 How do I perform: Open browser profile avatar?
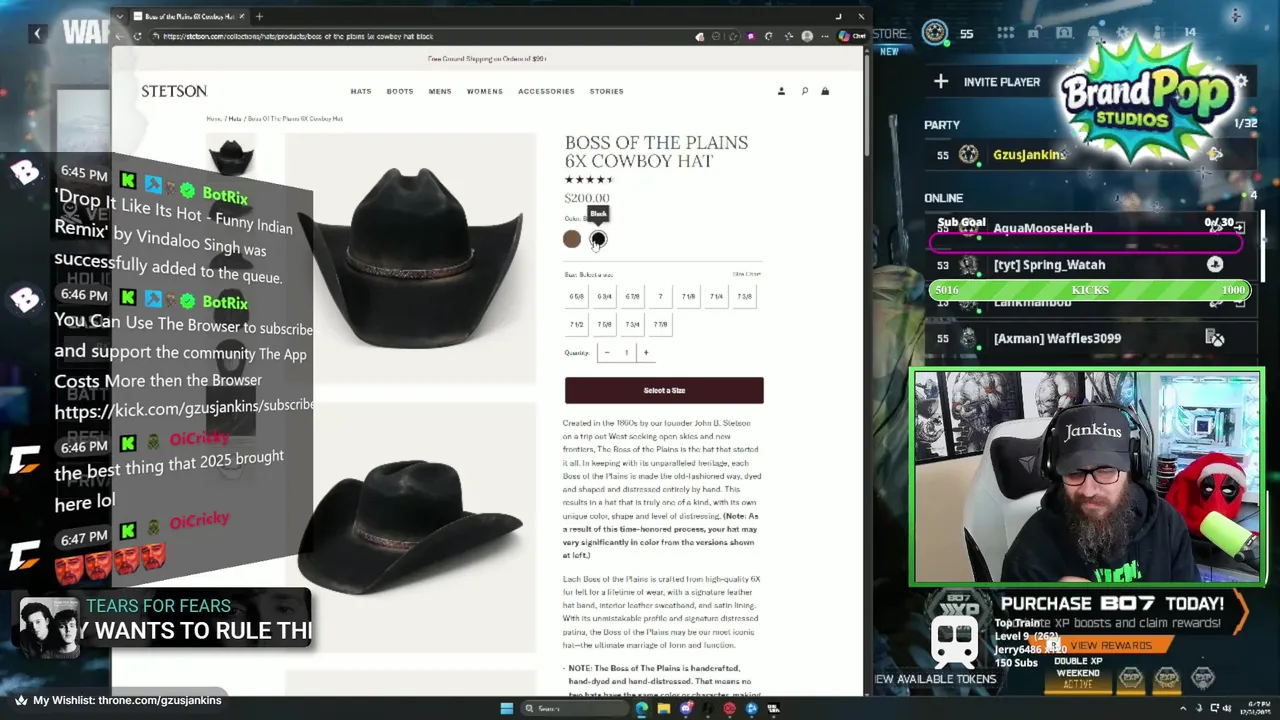click(x=807, y=36)
